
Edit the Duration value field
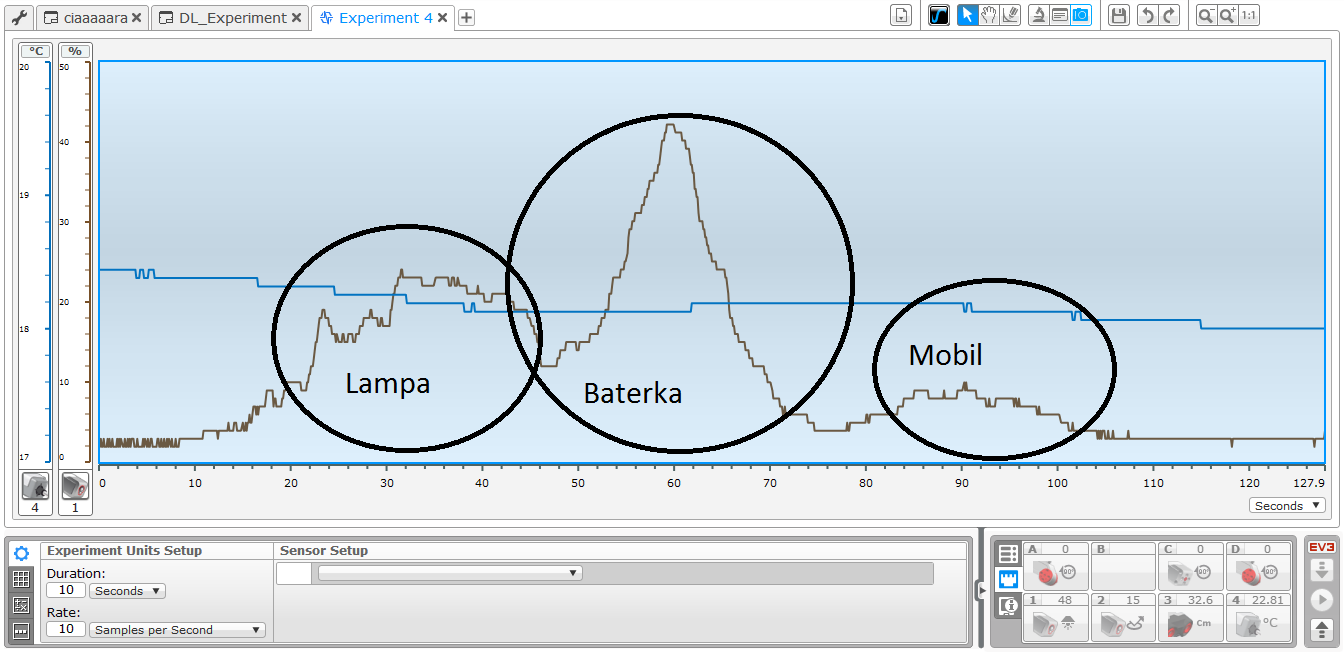pyautogui.click(x=66, y=591)
